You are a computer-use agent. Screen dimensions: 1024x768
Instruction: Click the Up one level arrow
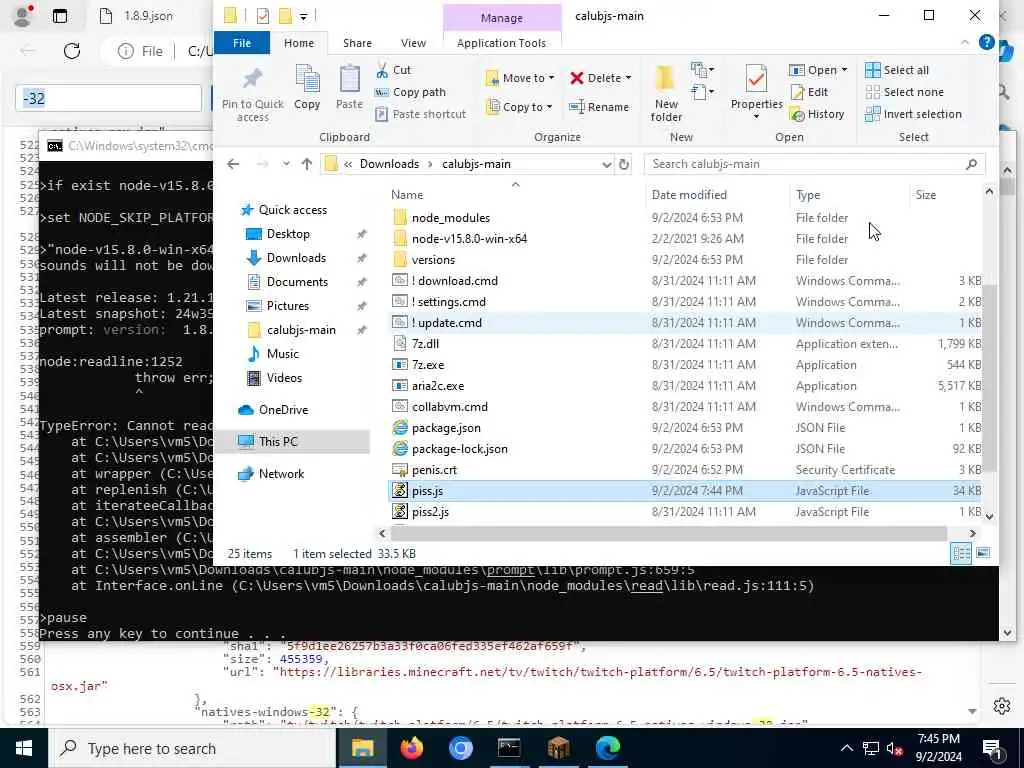tap(307, 164)
